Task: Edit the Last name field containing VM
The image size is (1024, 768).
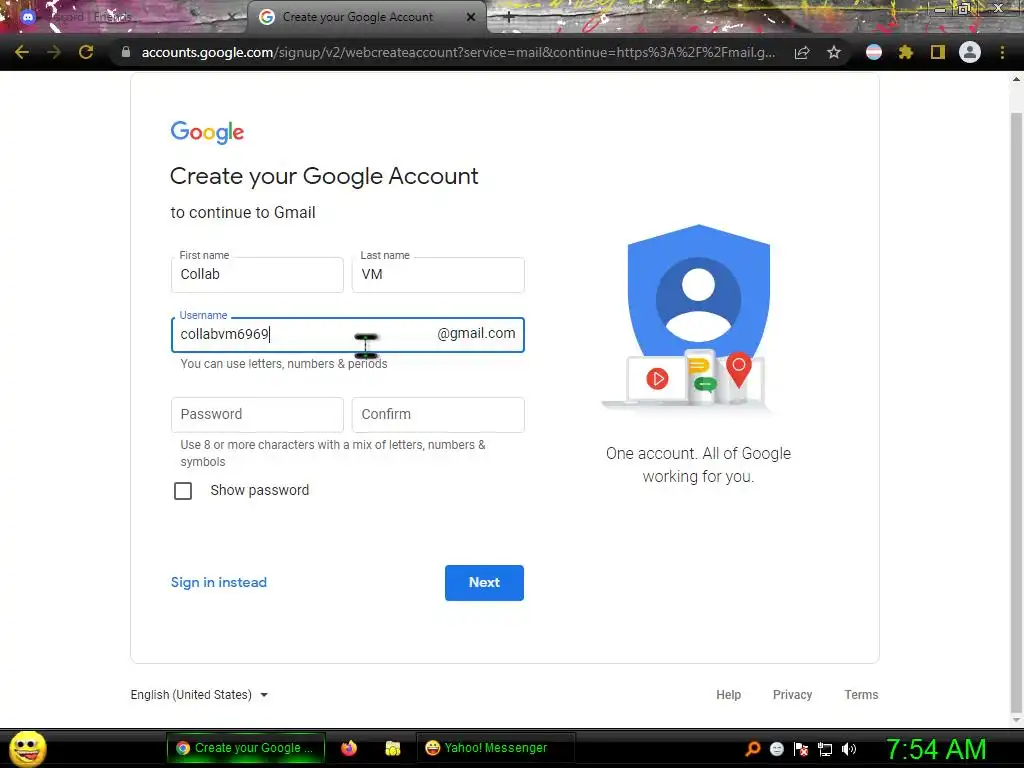Action: (438, 274)
